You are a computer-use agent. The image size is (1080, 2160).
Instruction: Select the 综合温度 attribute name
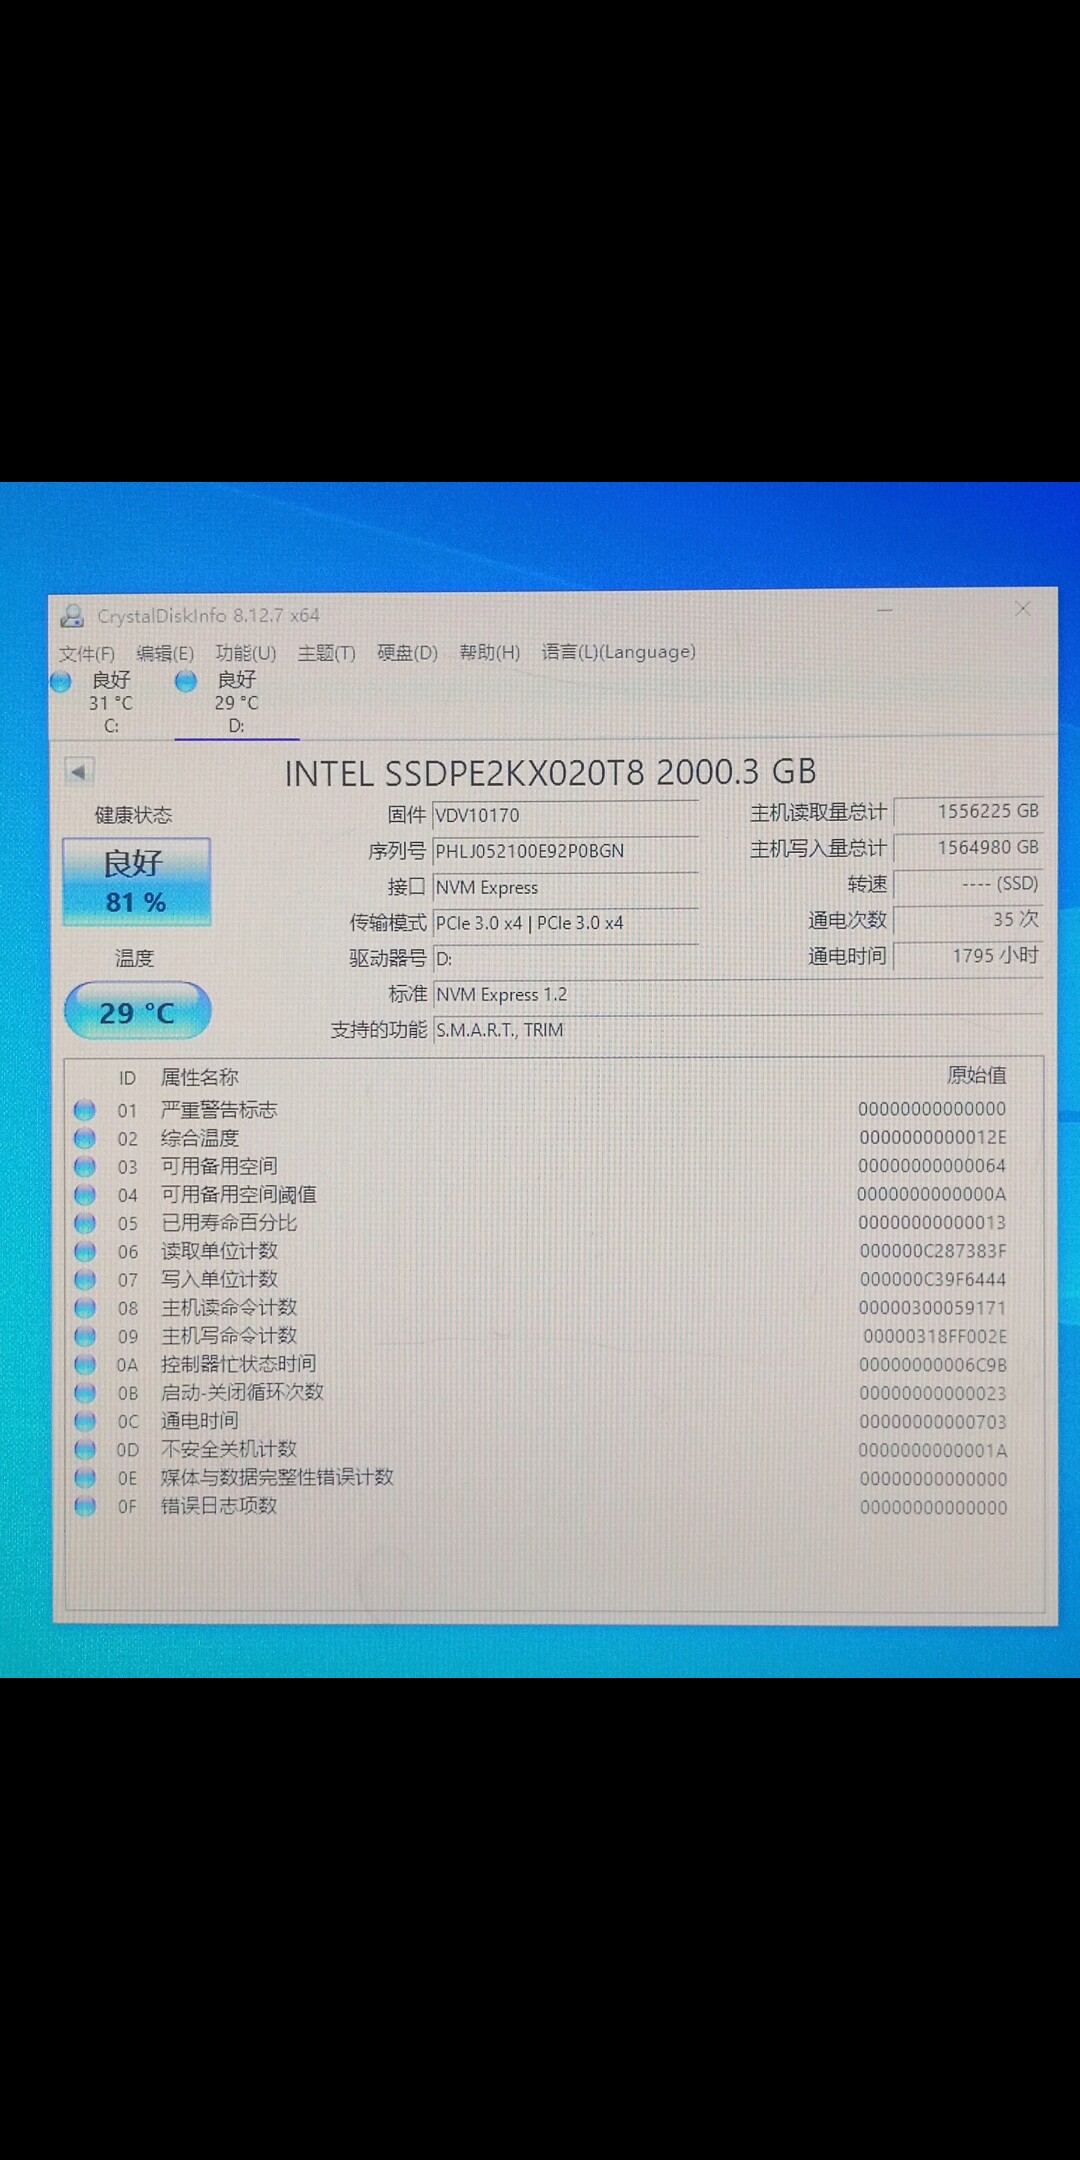[200, 1138]
